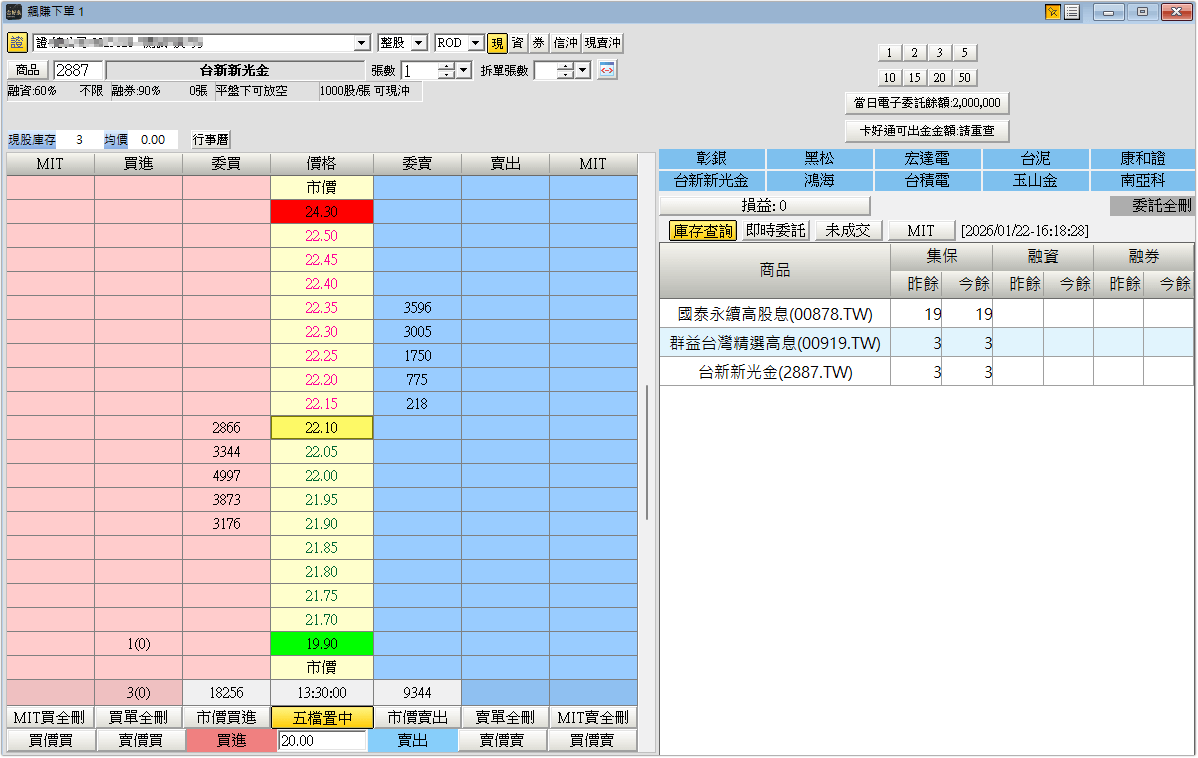Select 台積電 from the watchlist
The image size is (1198, 758).
pos(927,181)
